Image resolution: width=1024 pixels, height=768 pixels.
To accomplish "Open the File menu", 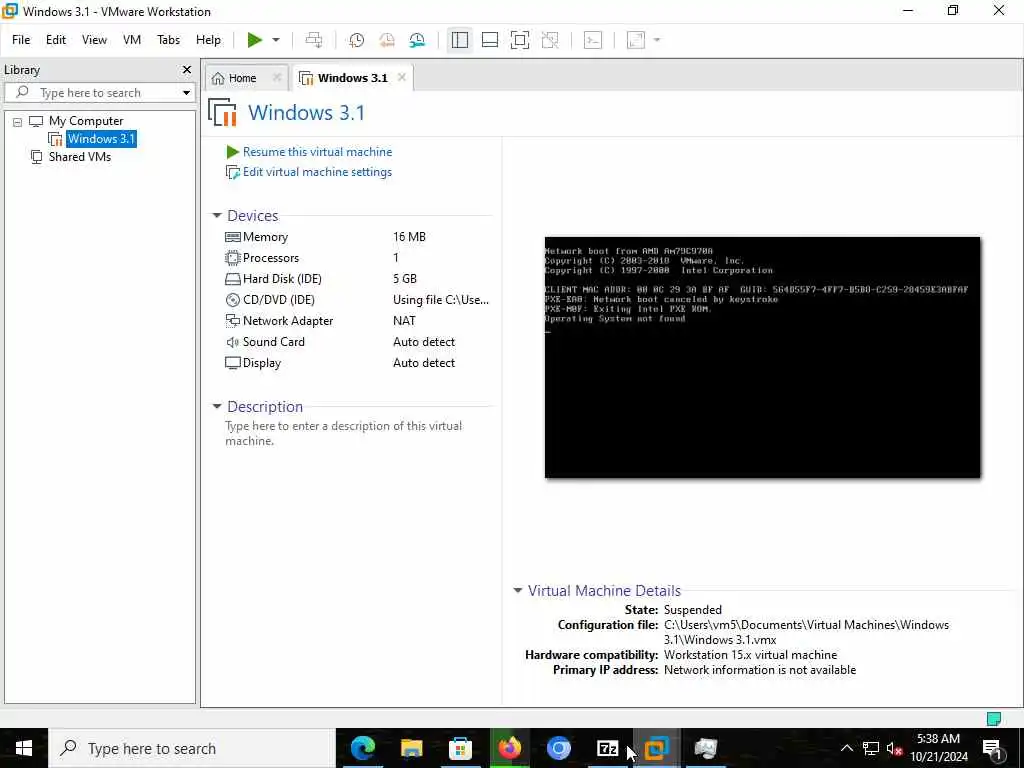I will (x=21, y=40).
